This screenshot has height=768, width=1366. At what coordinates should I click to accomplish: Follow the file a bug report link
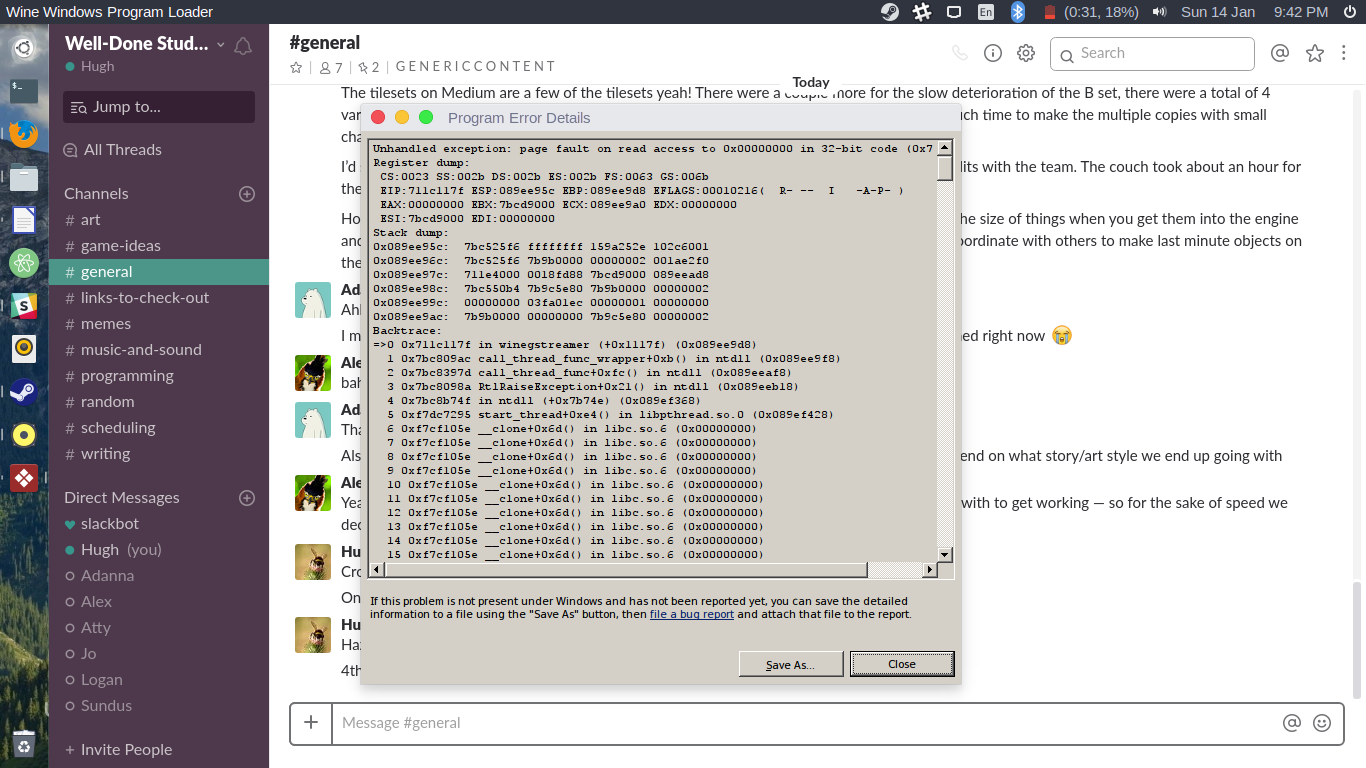(692, 615)
